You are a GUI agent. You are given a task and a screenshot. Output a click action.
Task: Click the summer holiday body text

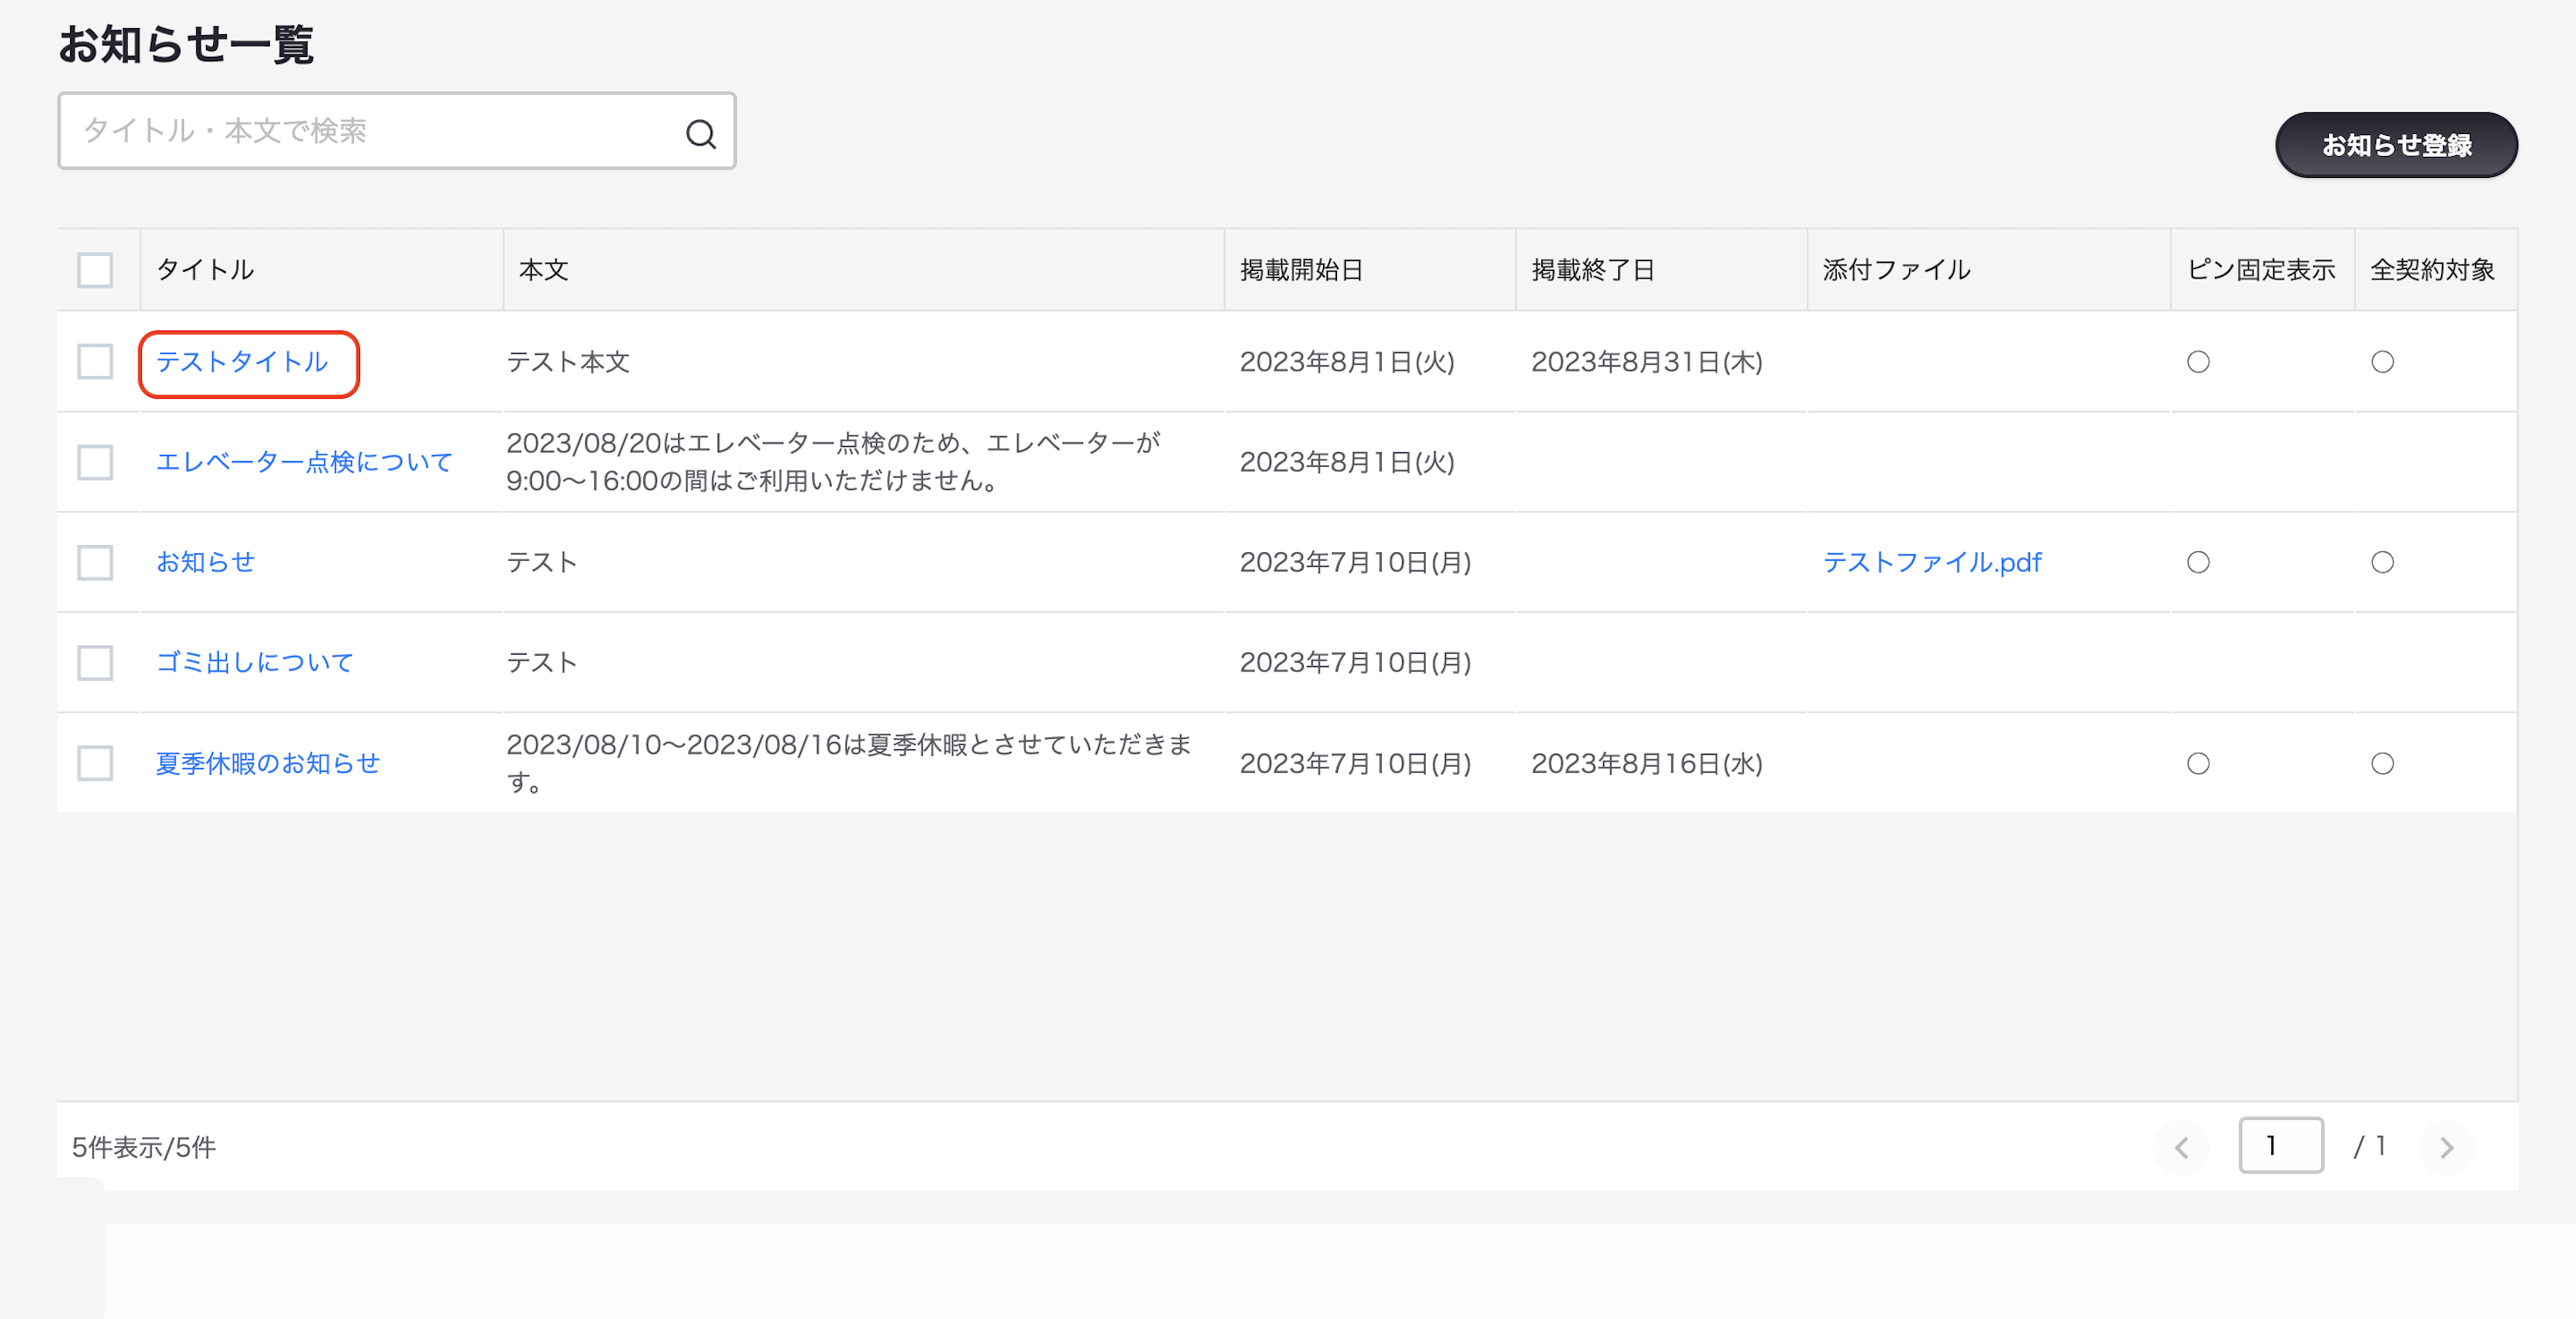click(x=849, y=763)
